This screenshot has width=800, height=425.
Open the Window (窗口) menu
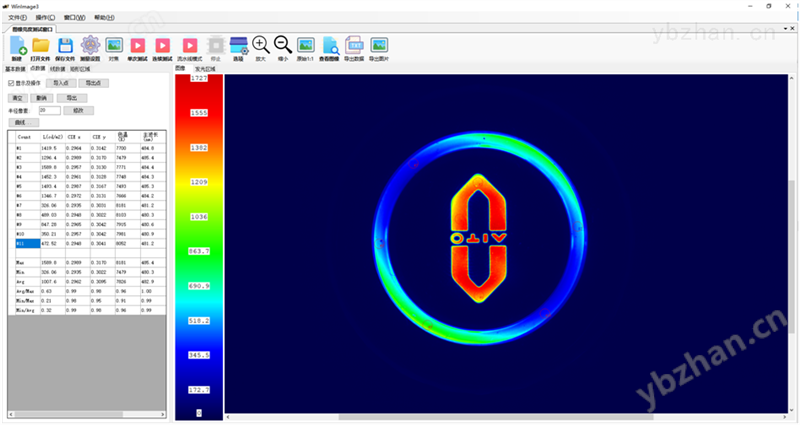click(74, 17)
